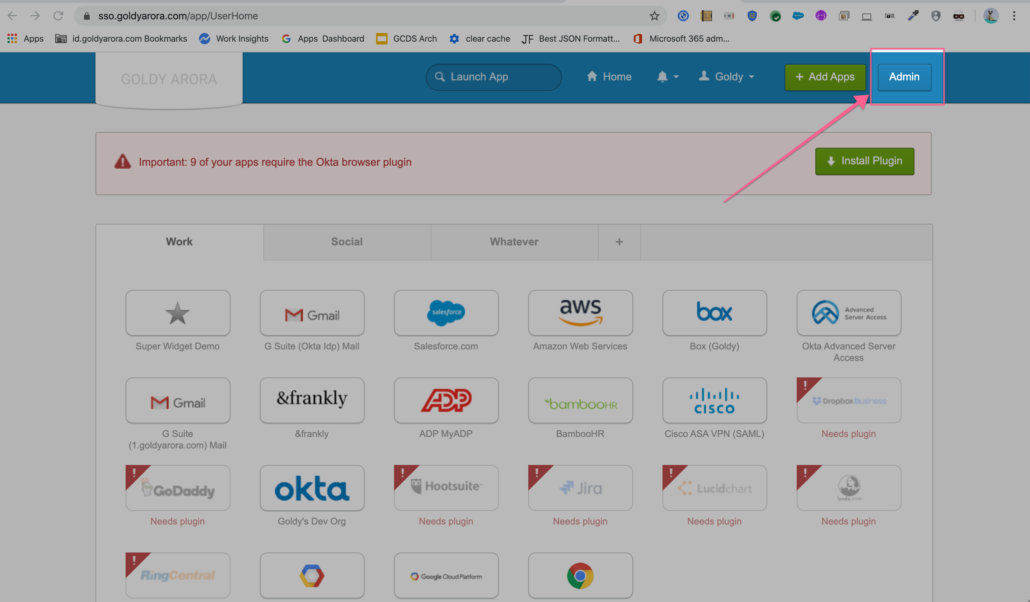This screenshot has width=1030, height=602.
Task: Open G Suite (1.goldyarora.com) Mail tile
Action: point(177,401)
